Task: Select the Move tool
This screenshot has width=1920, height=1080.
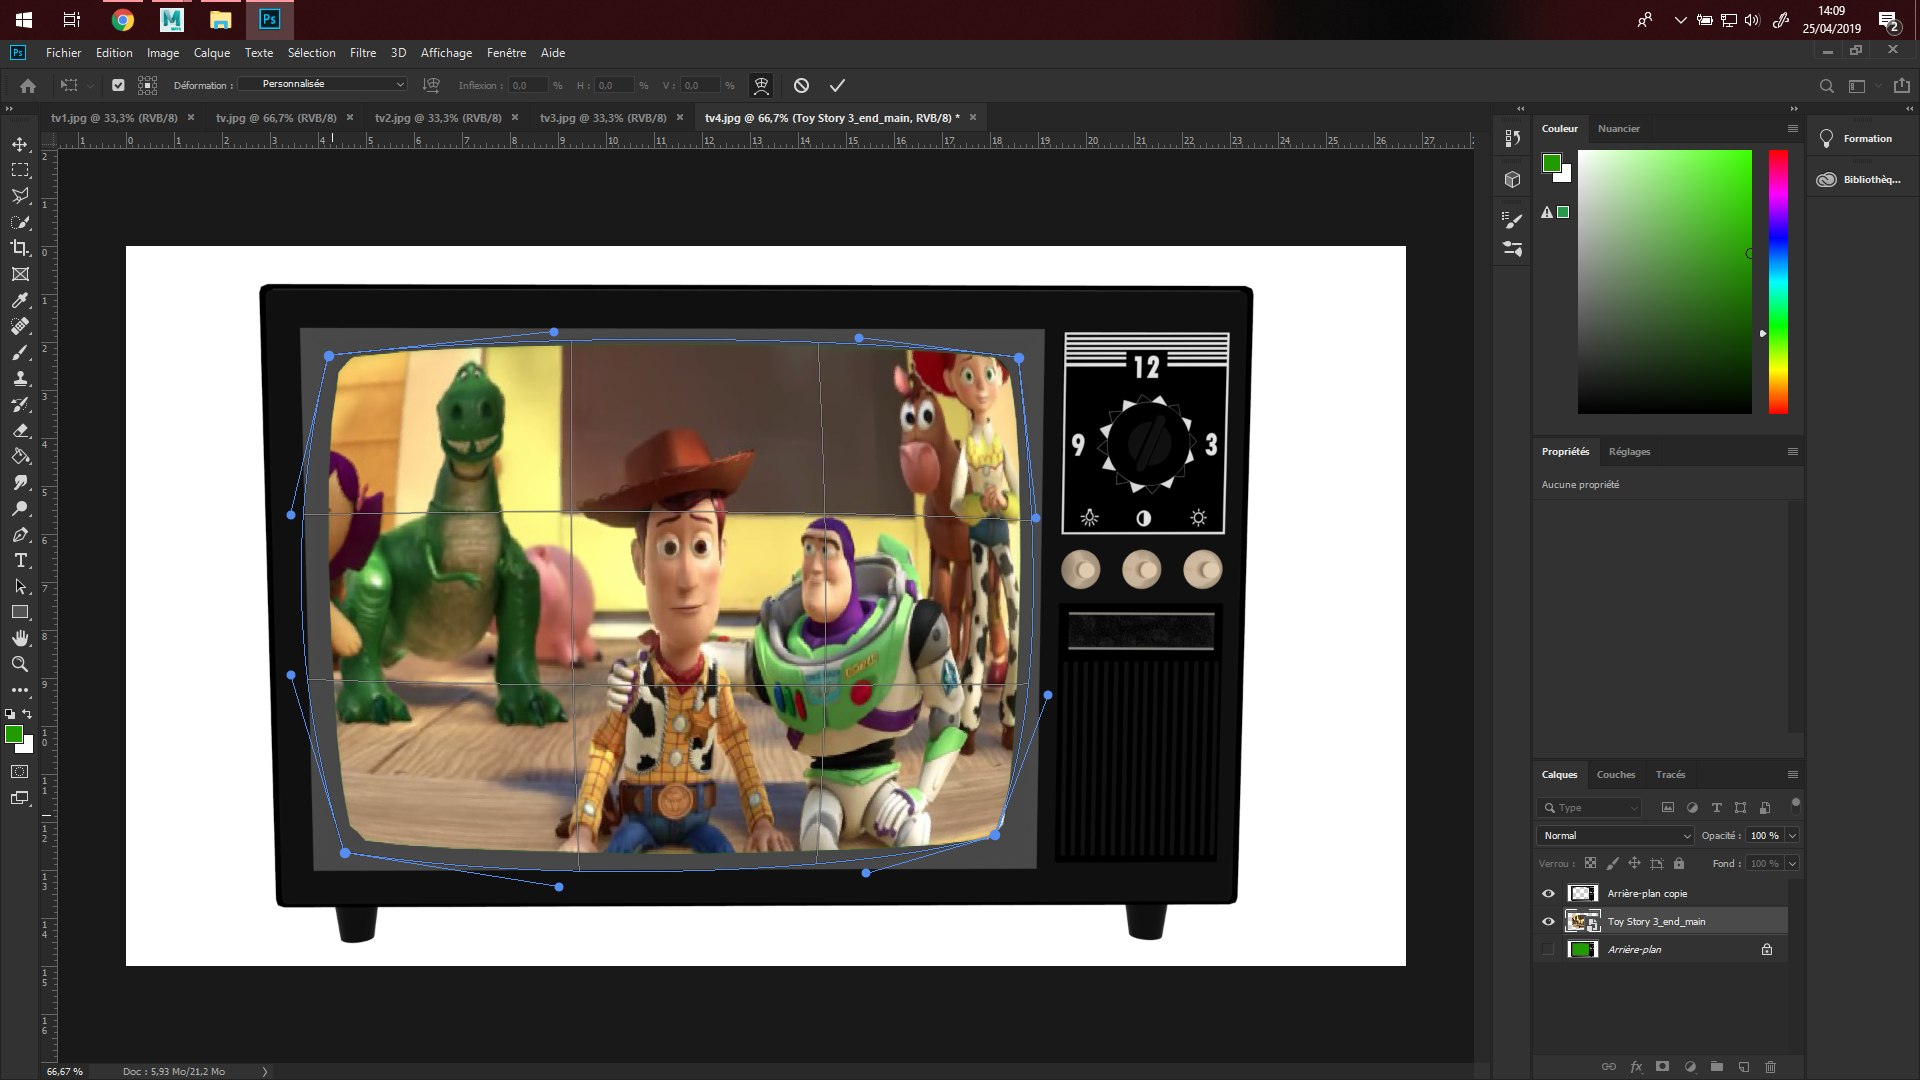Action: 20,144
